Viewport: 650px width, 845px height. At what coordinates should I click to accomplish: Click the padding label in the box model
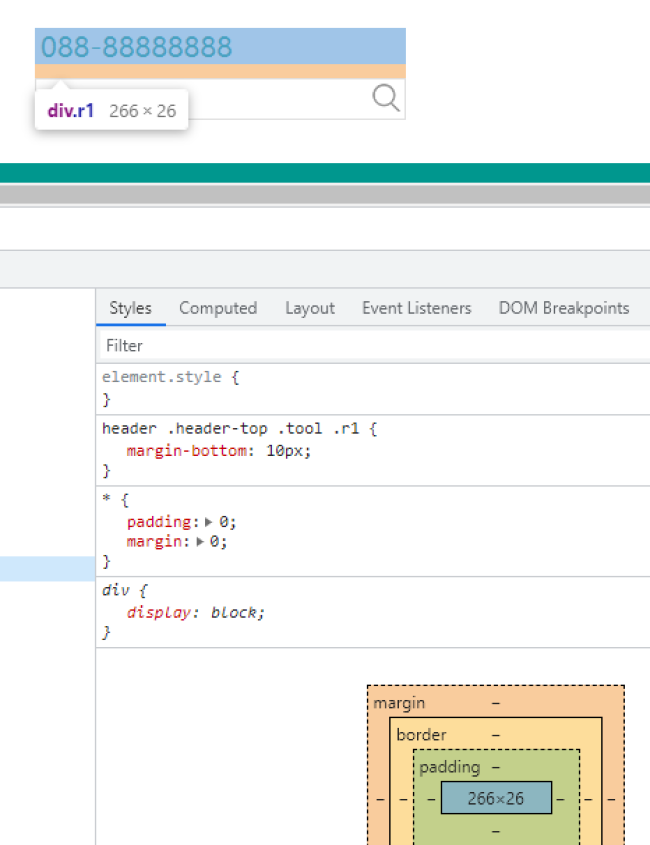click(x=449, y=767)
